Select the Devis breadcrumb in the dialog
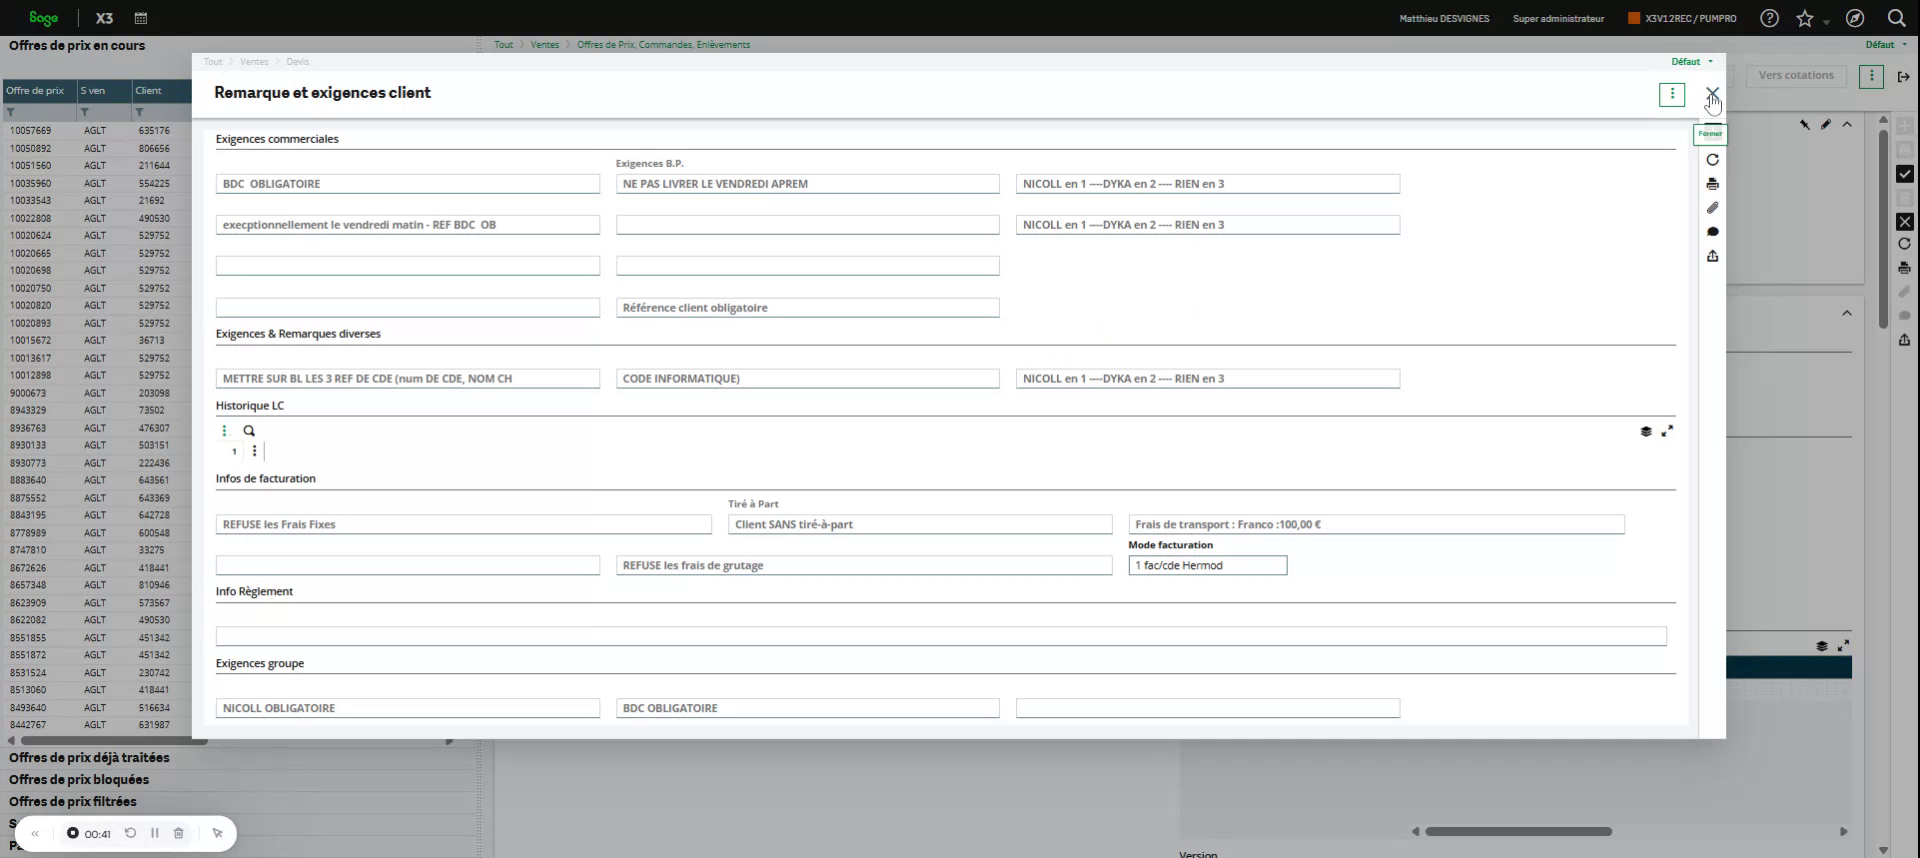Image resolution: width=1920 pixels, height=858 pixels. click(298, 62)
